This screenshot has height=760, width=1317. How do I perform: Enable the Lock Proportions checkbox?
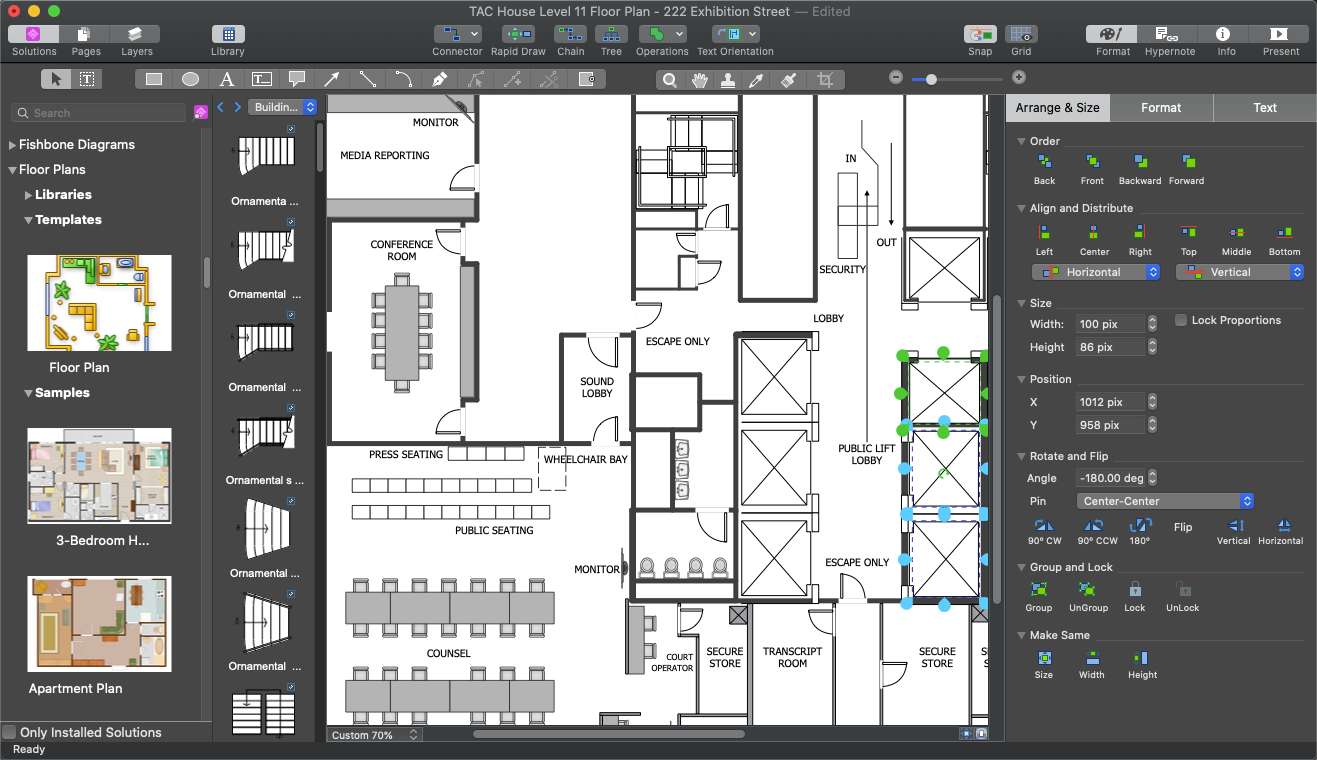tap(1182, 321)
